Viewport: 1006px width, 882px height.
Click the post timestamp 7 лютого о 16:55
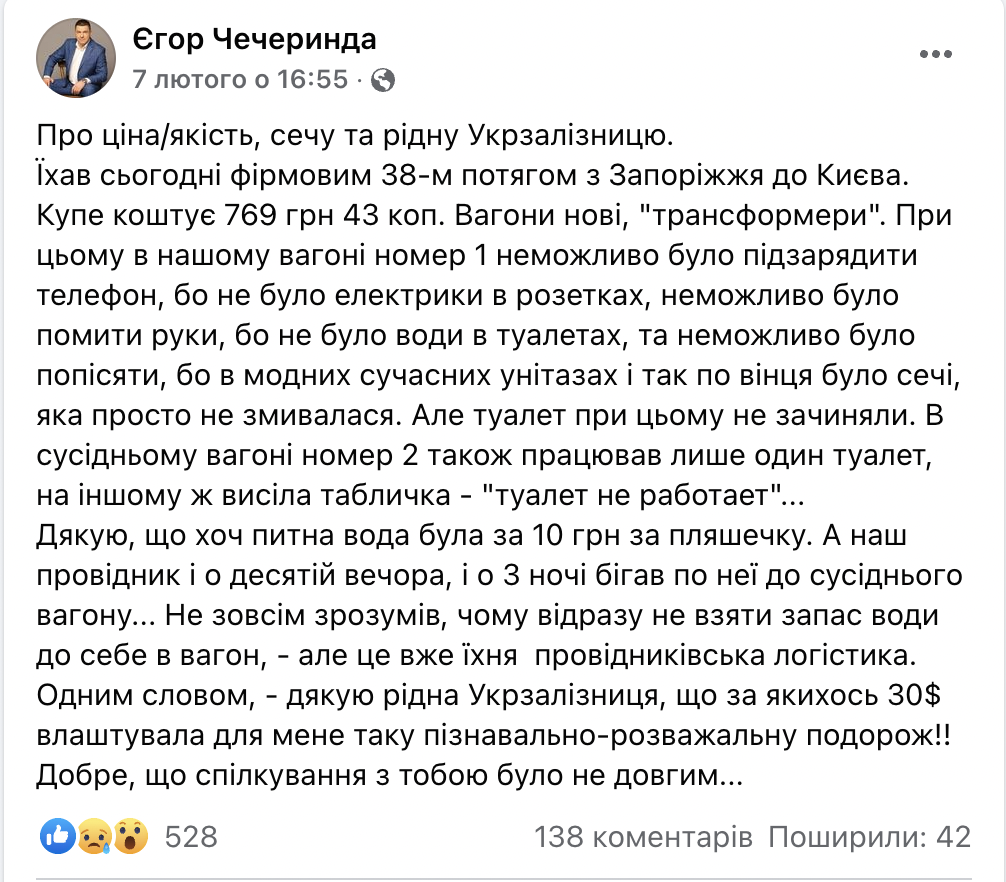point(240,79)
